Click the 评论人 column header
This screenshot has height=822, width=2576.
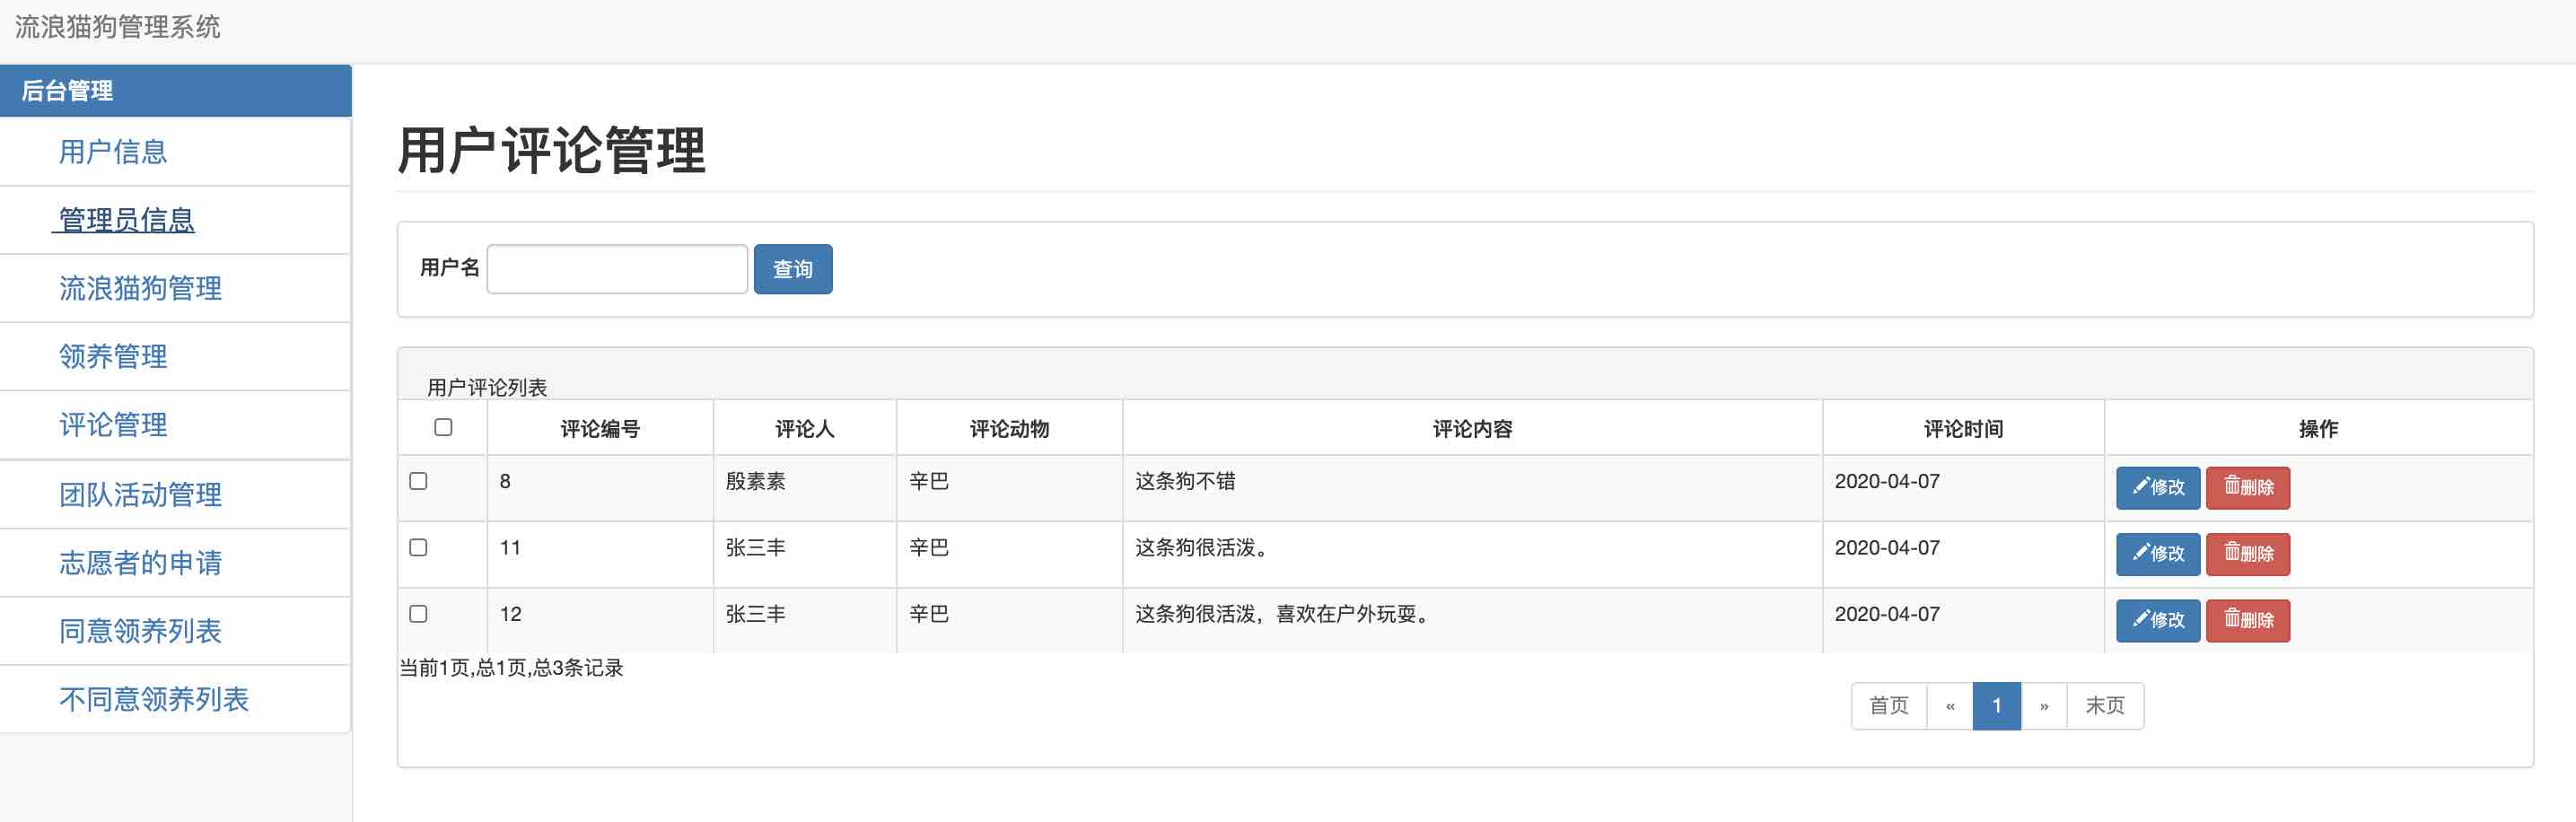click(805, 429)
